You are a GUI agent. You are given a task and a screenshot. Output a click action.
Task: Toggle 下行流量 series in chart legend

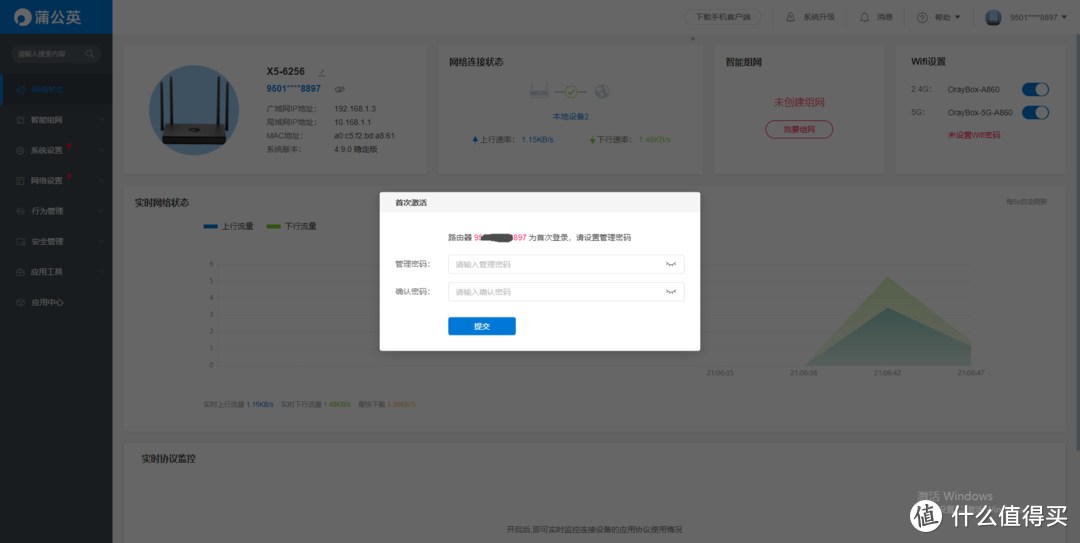[x=291, y=226]
